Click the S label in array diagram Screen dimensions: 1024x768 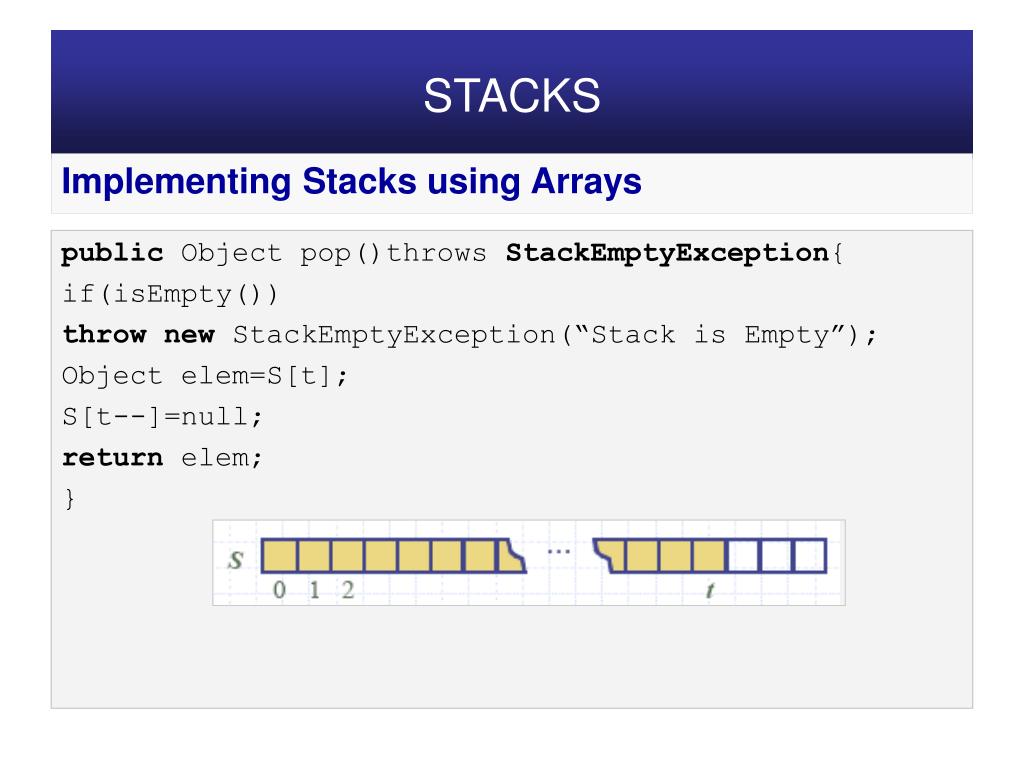(236, 560)
